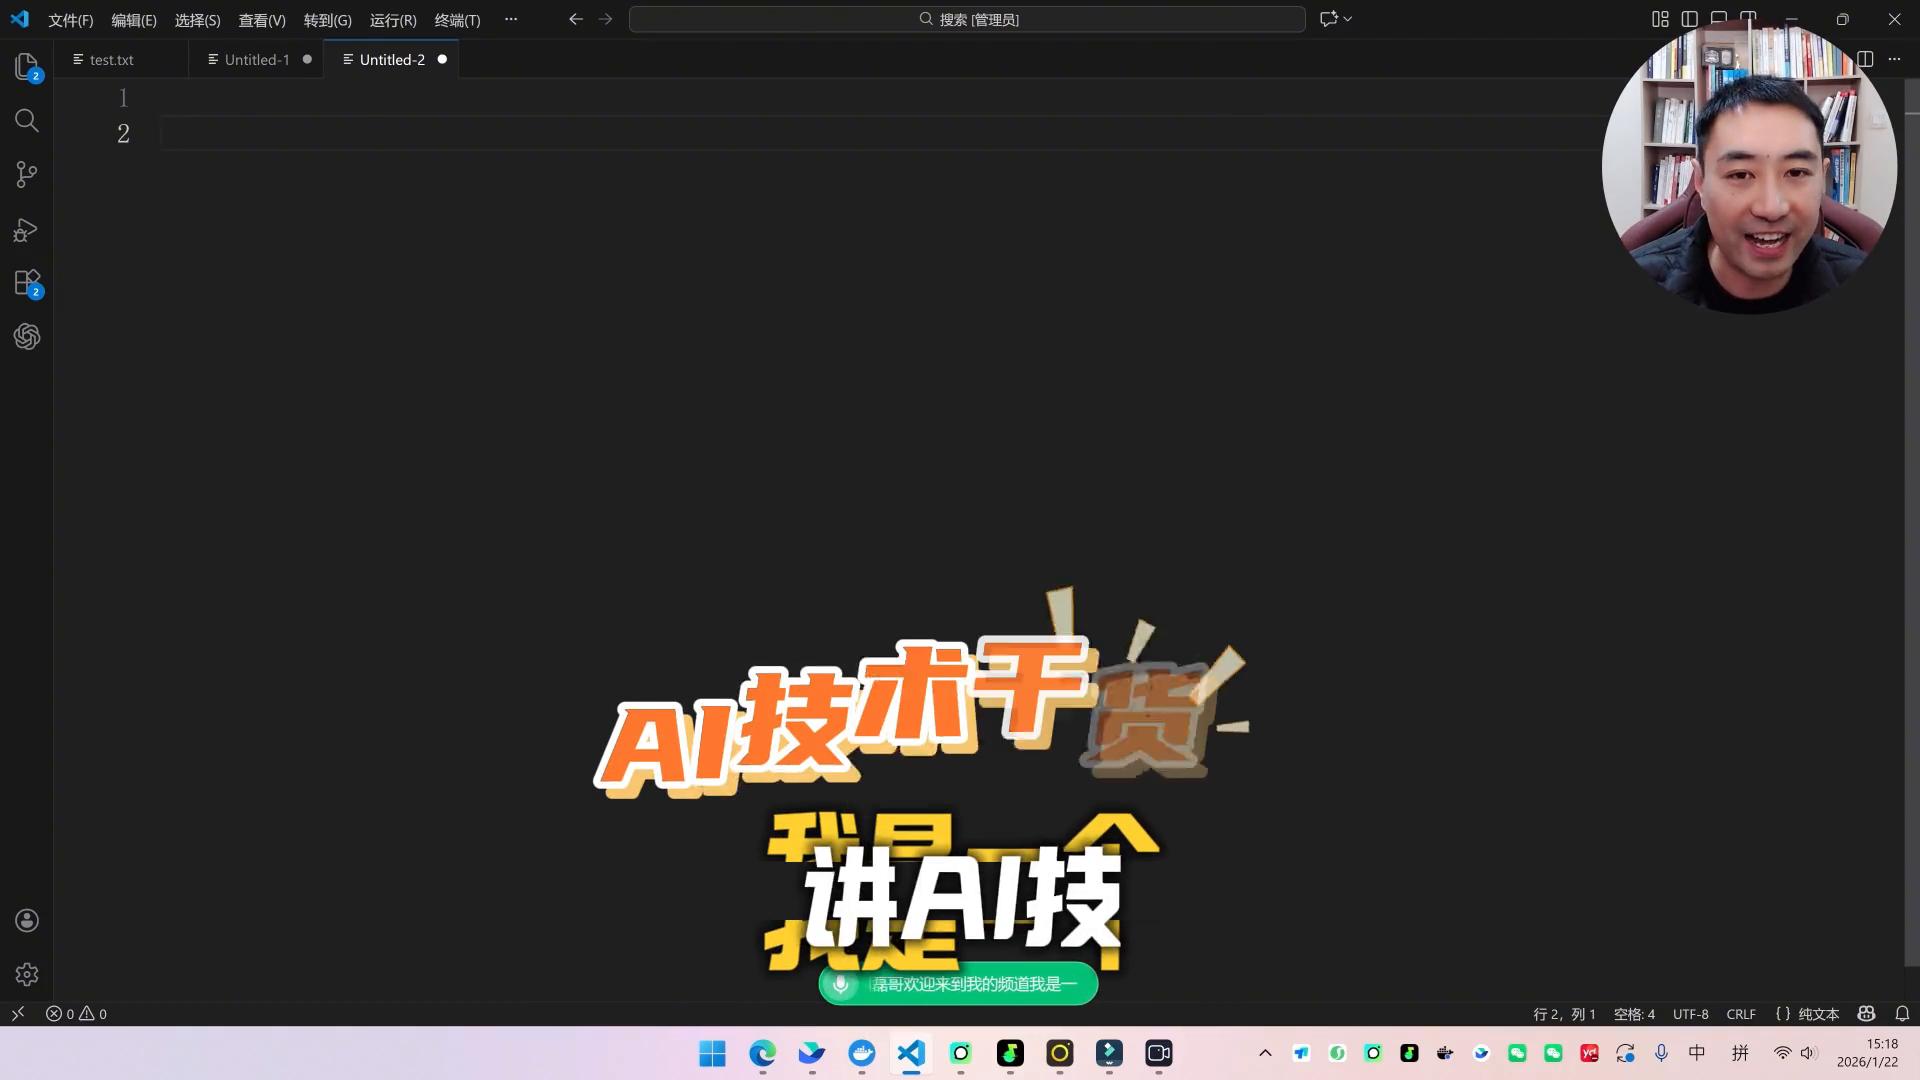Open the Accounts menu icon
The width and height of the screenshot is (1920, 1080).
coord(27,921)
